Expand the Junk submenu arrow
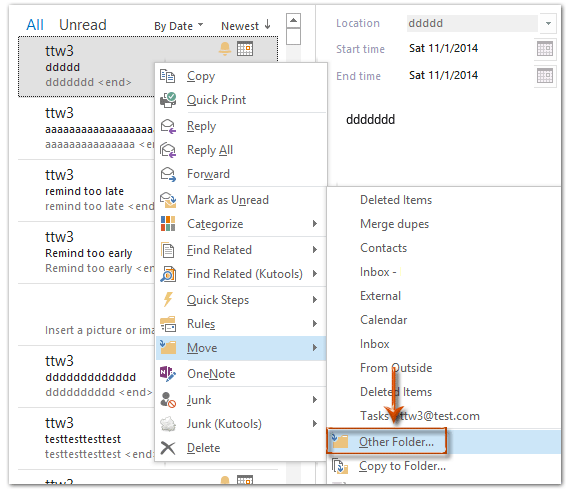This screenshot has height=495, width=577. (x=315, y=399)
